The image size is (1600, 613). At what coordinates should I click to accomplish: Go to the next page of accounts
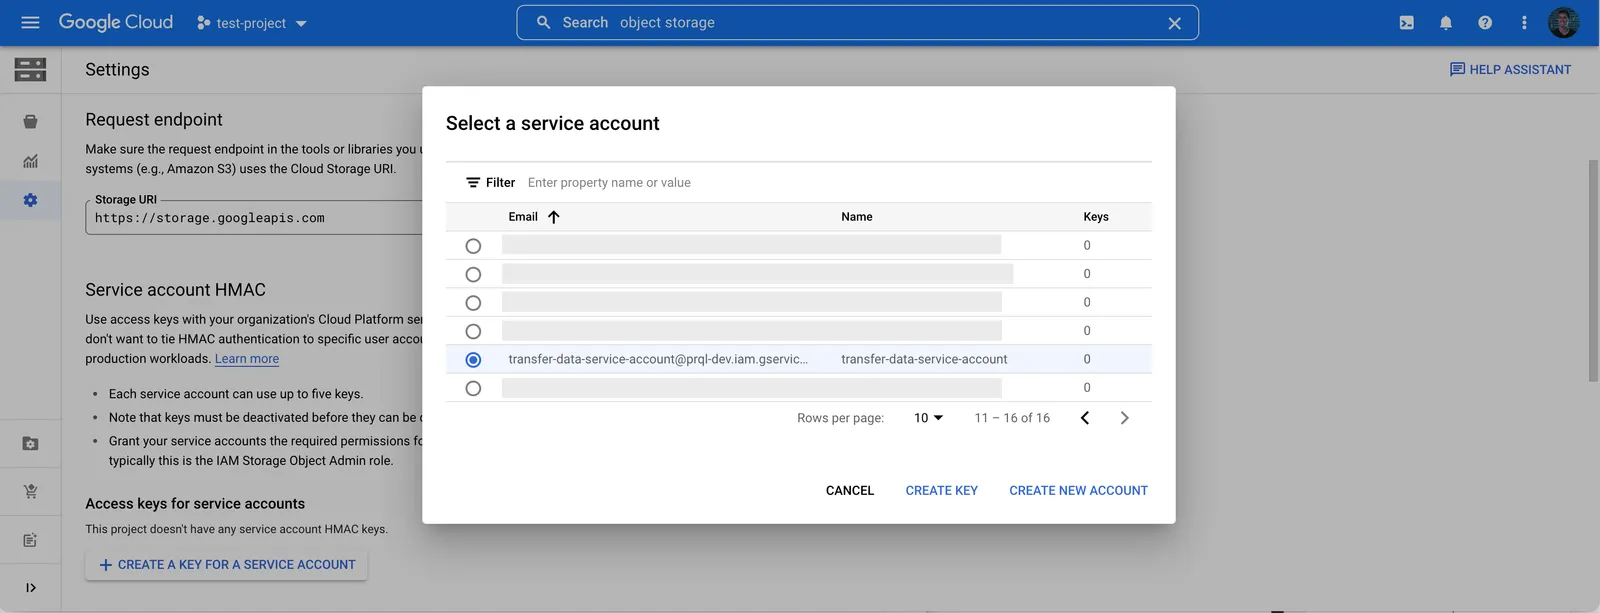coord(1124,418)
